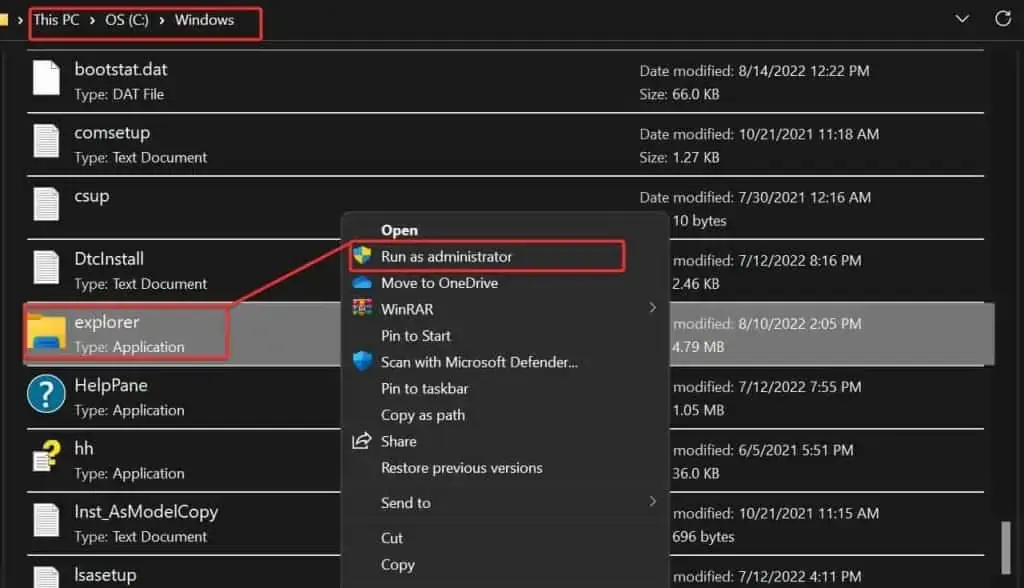Open the address bar history dropdown
This screenshot has height=588, width=1024.
962,18
